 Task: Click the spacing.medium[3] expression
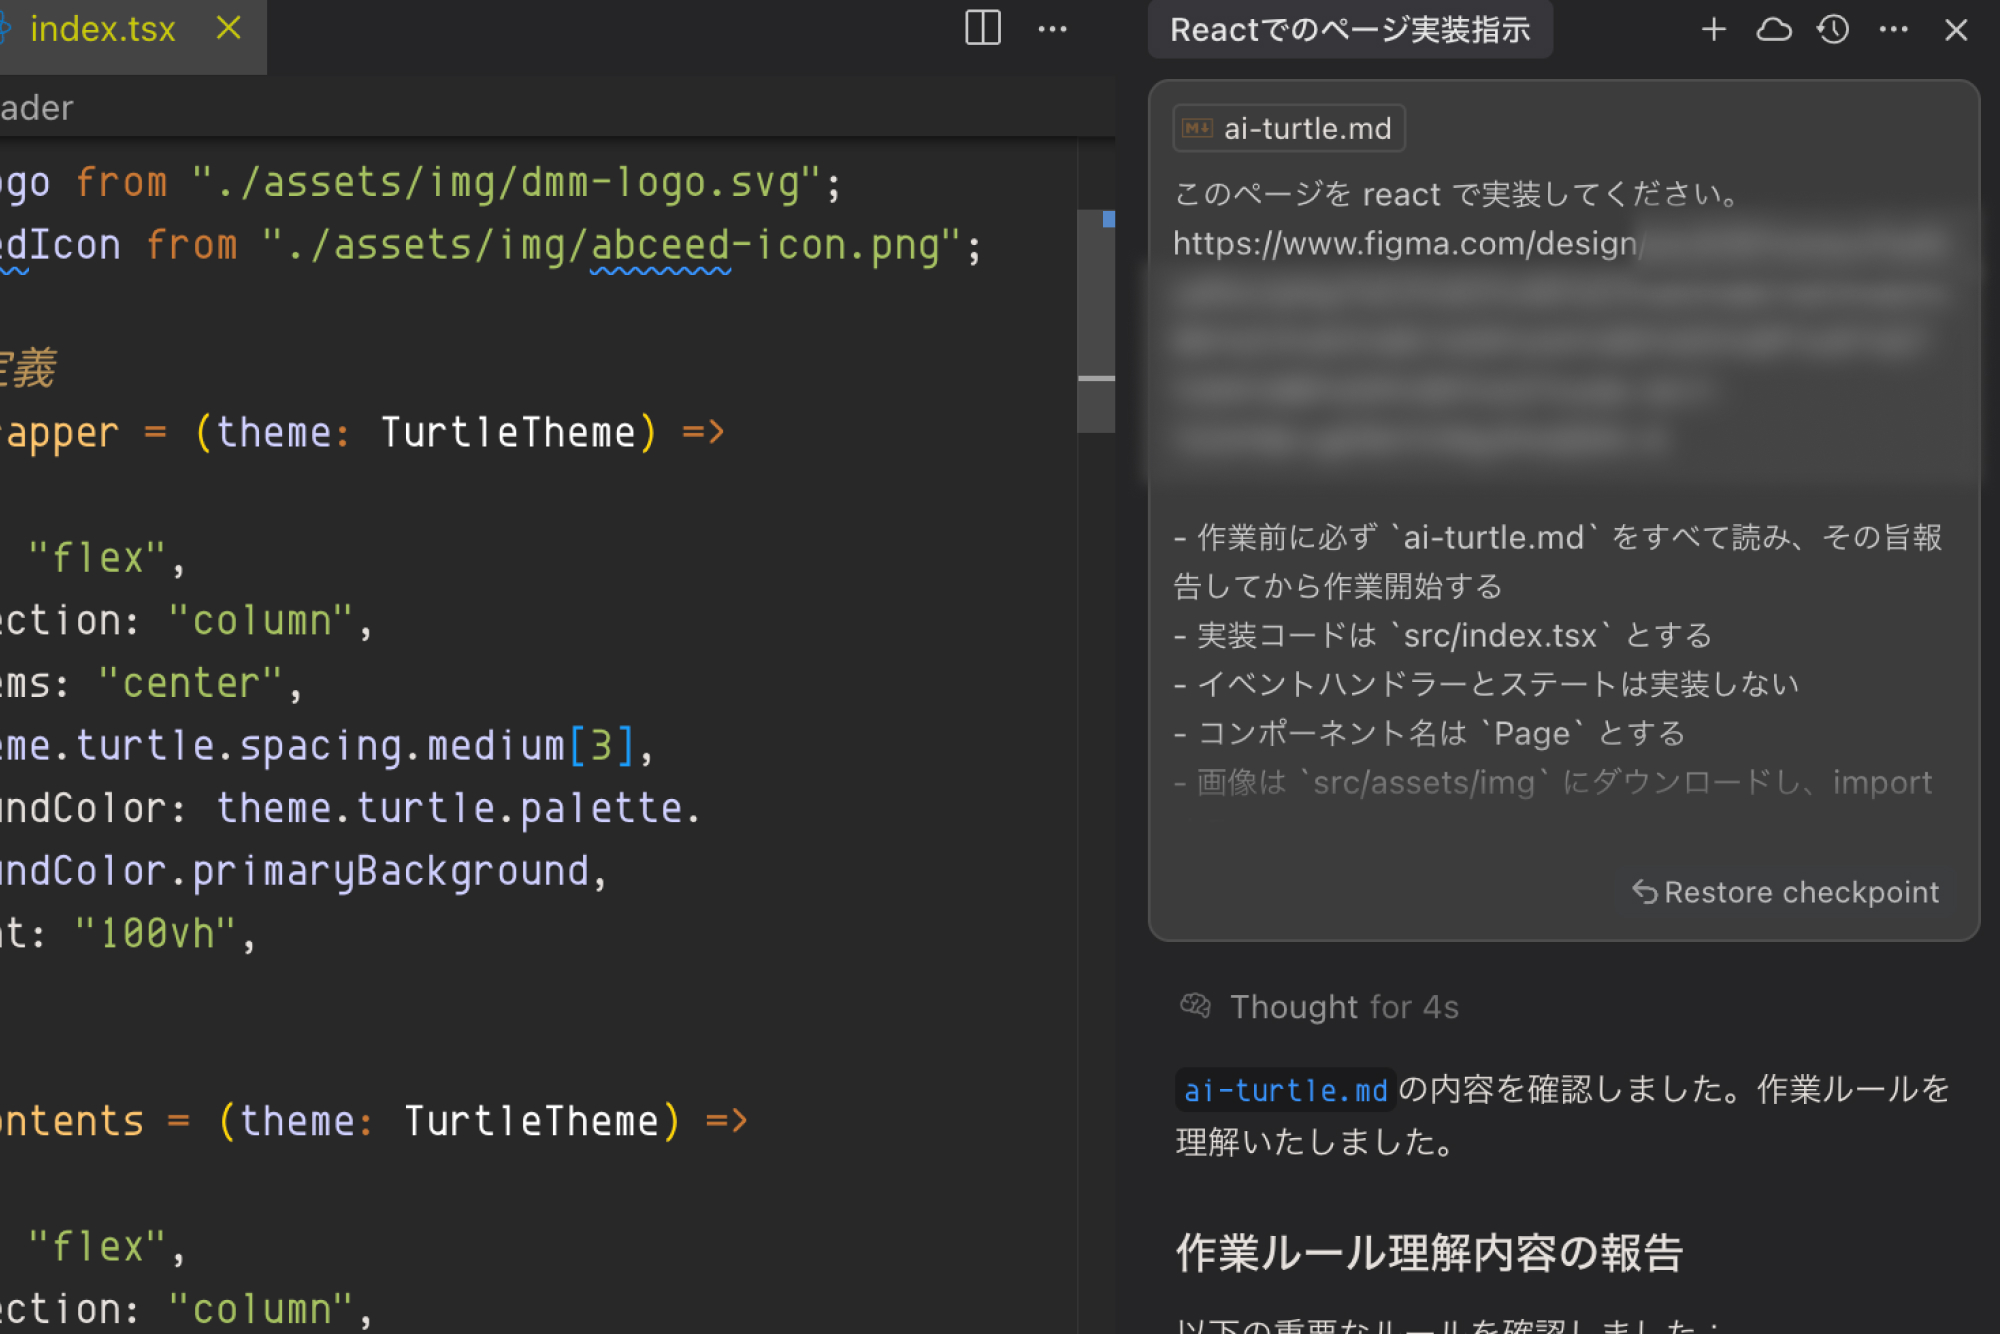(437, 746)
